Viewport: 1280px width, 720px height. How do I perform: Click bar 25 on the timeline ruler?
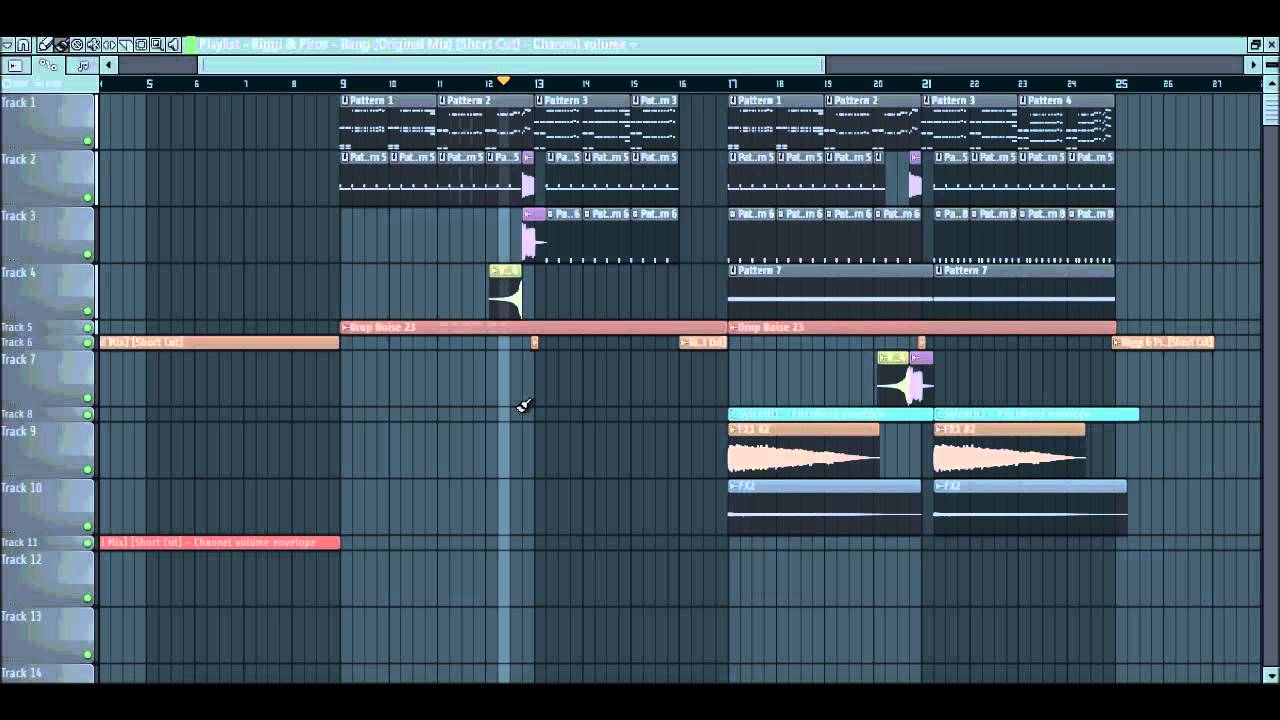click(x=1121, y=84)
